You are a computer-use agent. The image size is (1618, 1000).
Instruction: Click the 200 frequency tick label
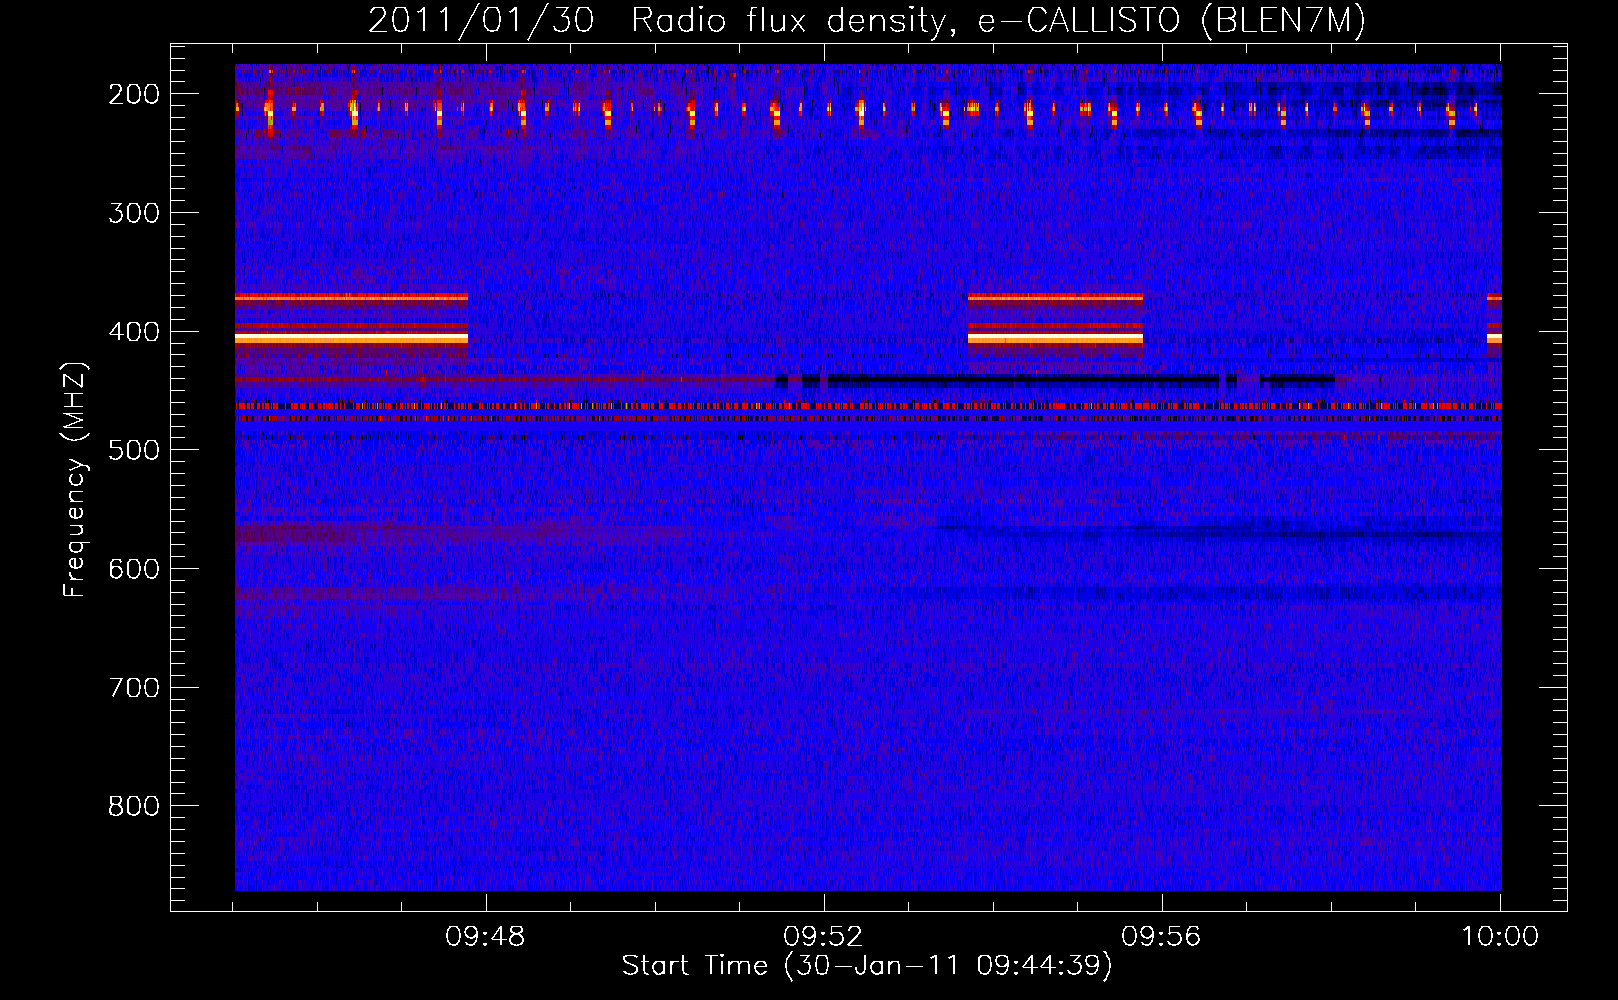coord(133,94)
